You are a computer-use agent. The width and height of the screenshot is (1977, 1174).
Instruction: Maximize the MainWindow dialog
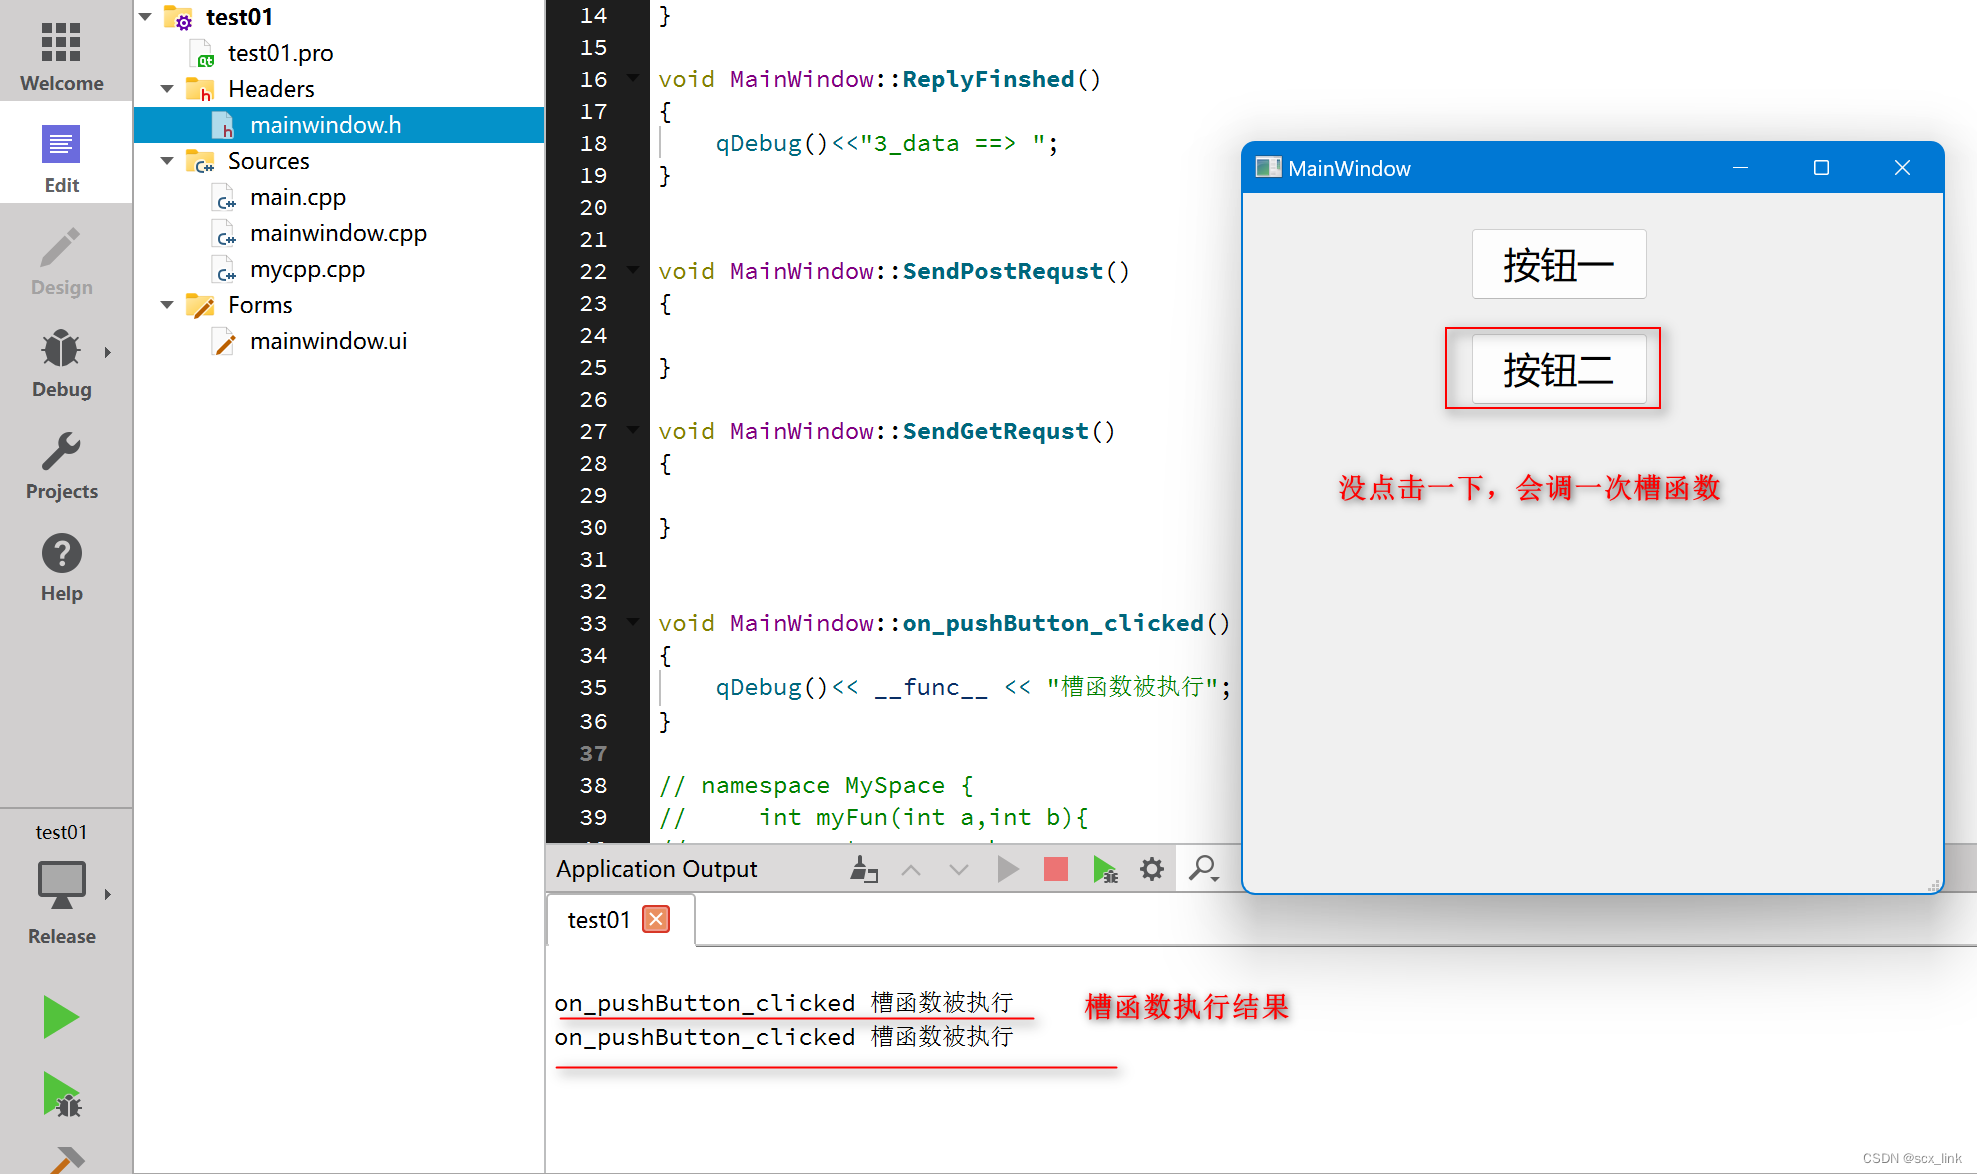coord(1821,168)
